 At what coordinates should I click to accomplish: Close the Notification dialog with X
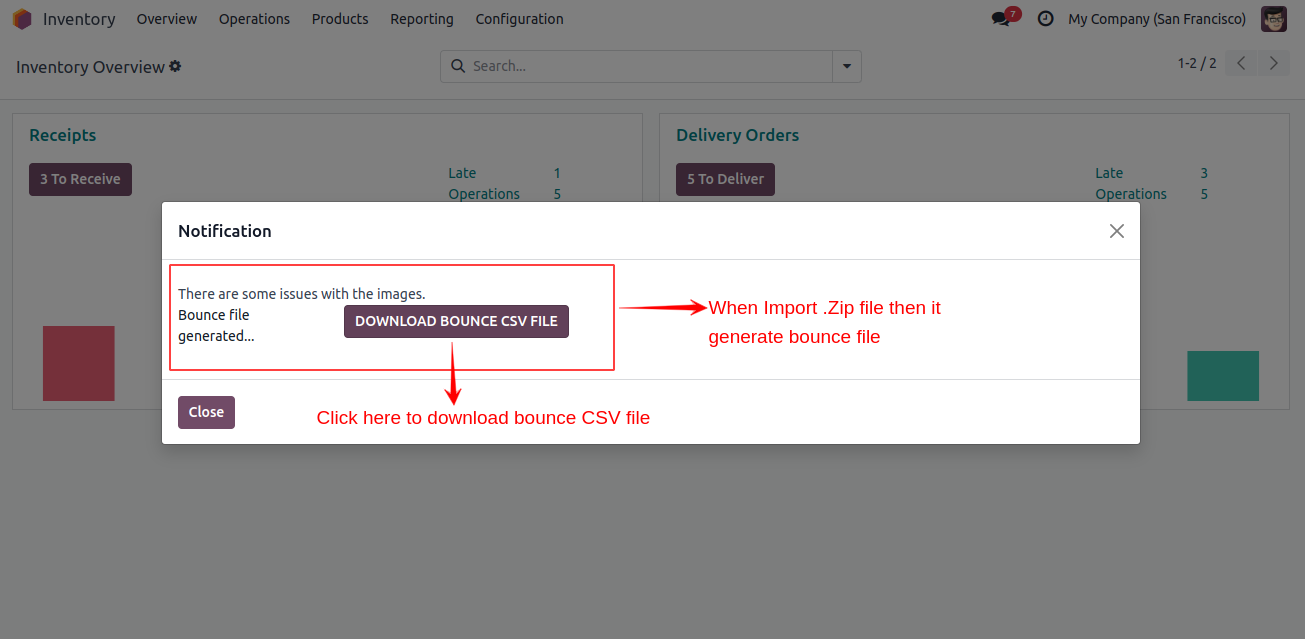[x=1116, y=231]
